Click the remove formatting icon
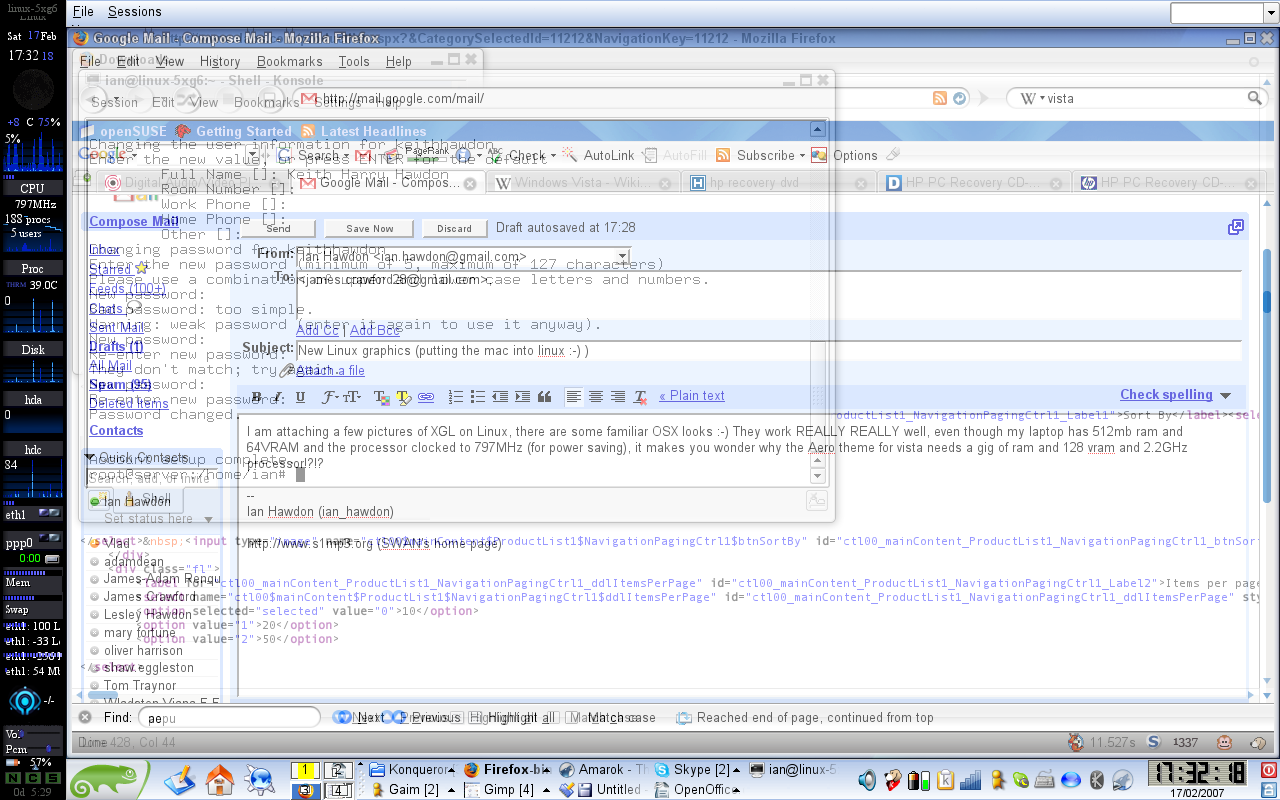The width and height of the screenshot is (1280, 800). (641, 397)
